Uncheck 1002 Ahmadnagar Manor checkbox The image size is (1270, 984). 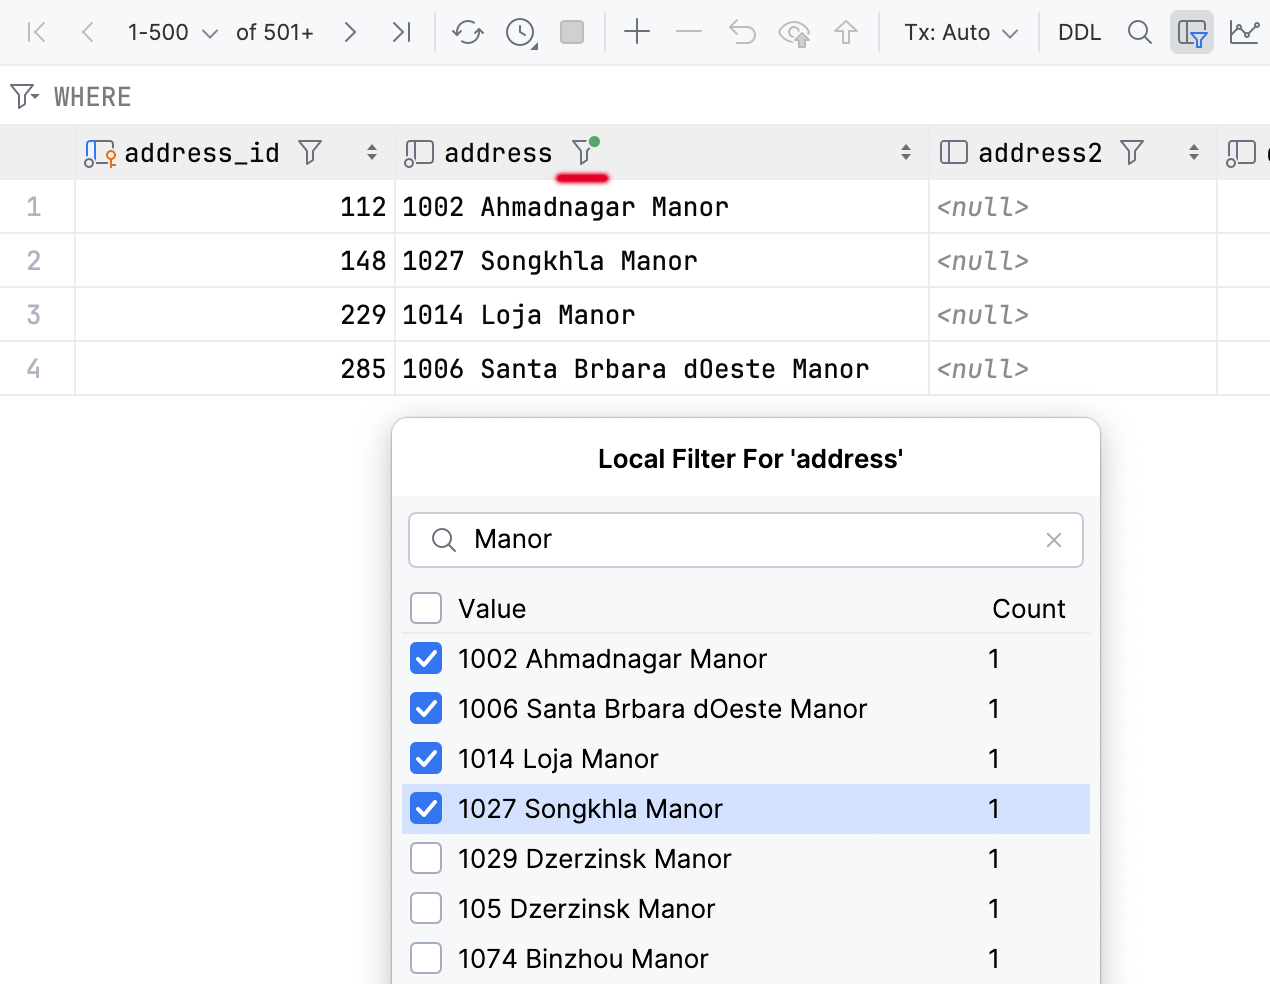point(426,659)
